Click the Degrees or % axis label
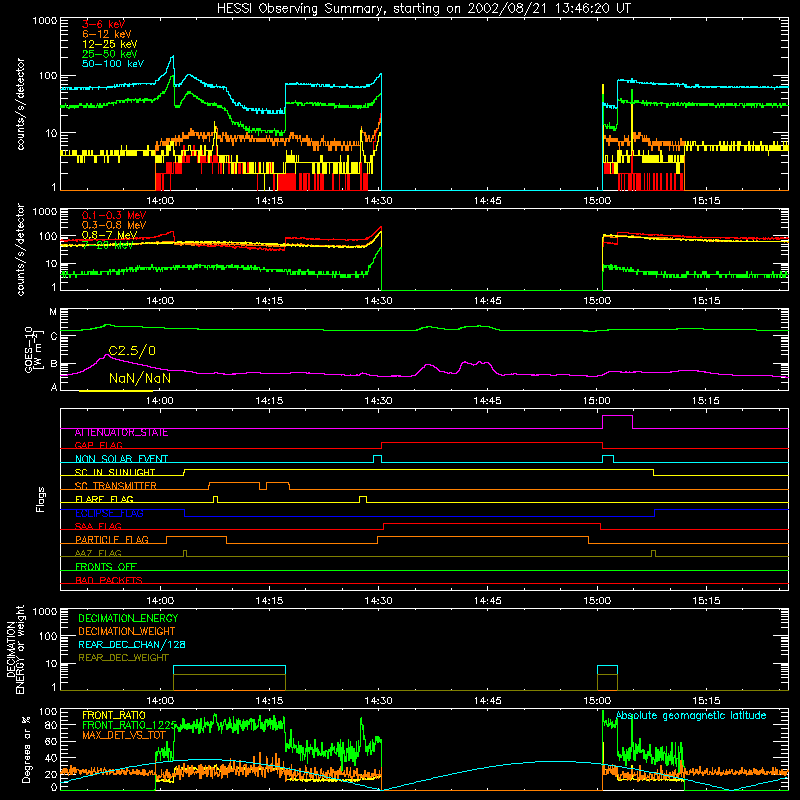 pos(26,750)
